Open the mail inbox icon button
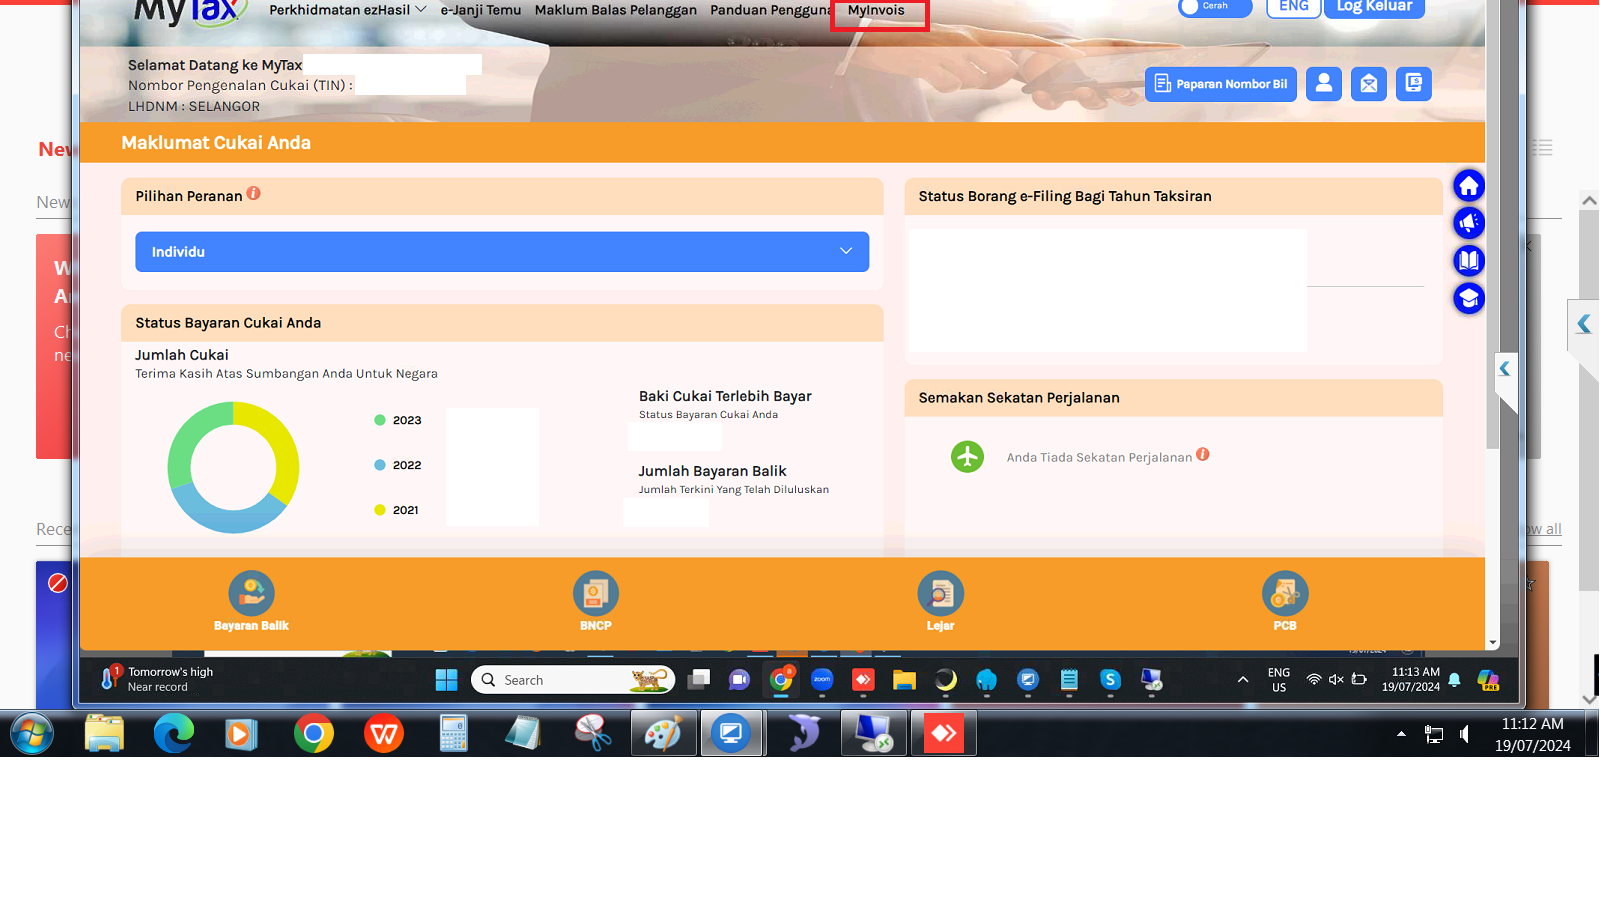 coord(1368,84)
